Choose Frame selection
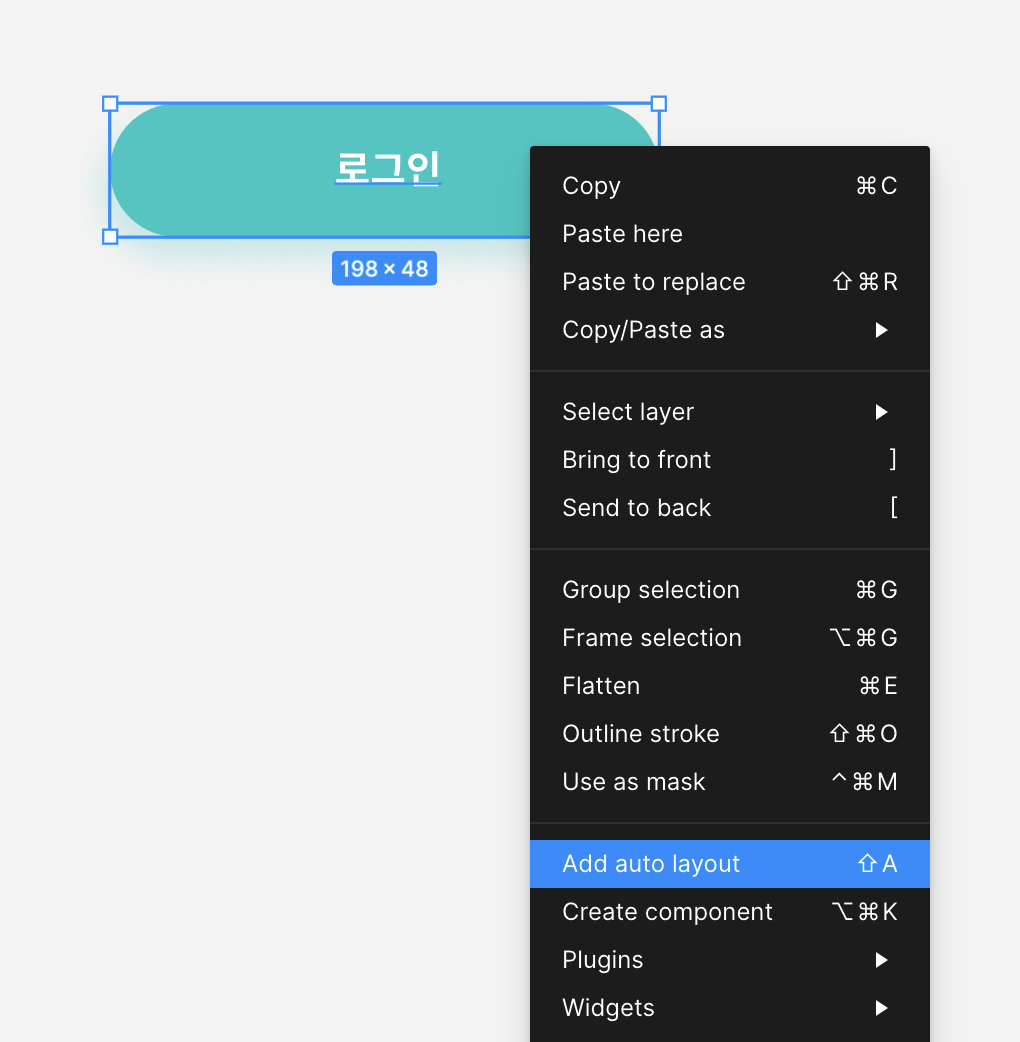The image size is (1020, 1042). [x=651, y=637]
